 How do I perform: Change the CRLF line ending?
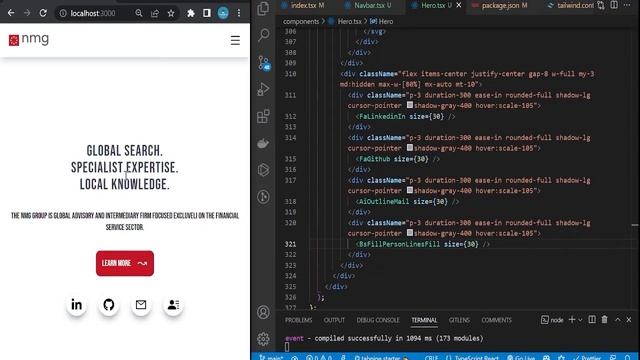point(431,357)
